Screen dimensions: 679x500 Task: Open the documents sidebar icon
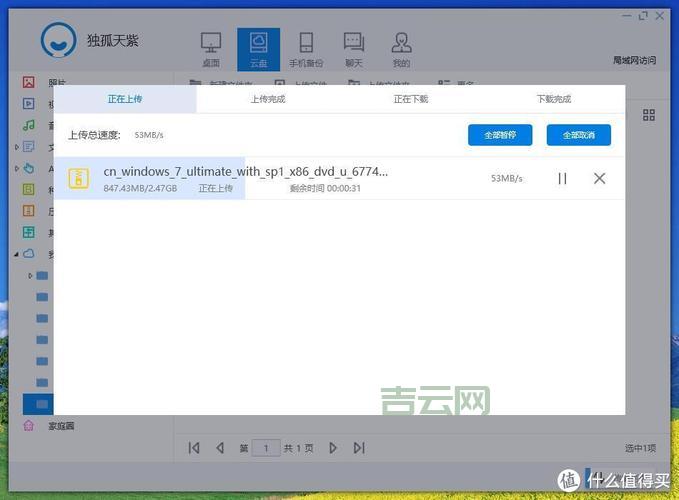click(29, 146)
